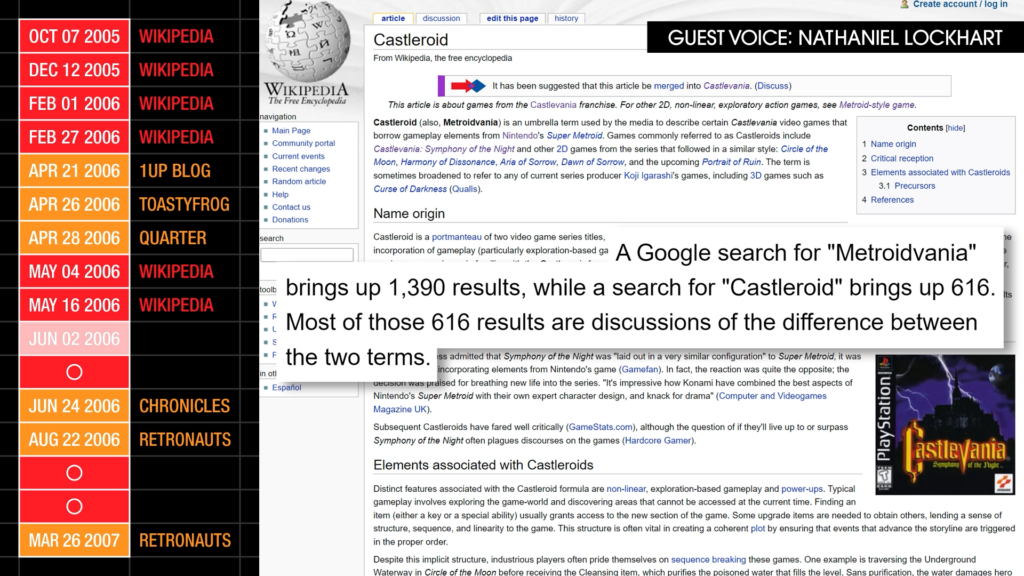Jump to Name origin via the Contents

(892, 143)
